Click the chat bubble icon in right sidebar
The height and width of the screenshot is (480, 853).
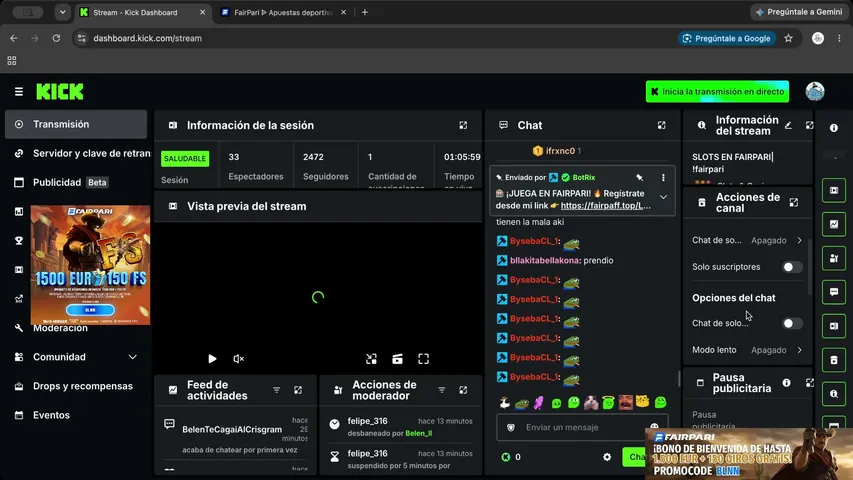coord(833,292)
